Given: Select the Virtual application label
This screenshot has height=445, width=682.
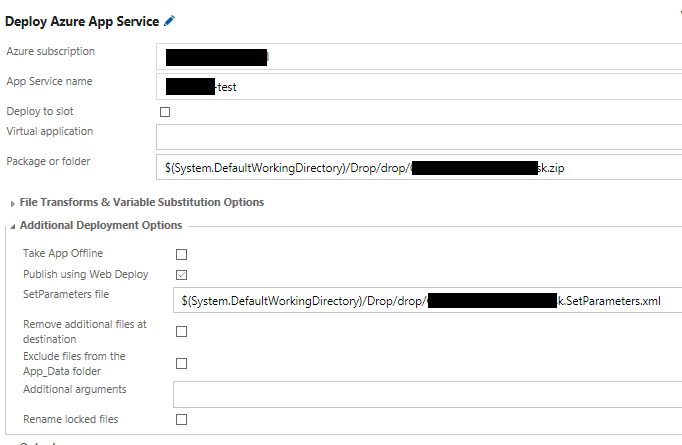Looking at the screenshot, I should pos(50,131).
